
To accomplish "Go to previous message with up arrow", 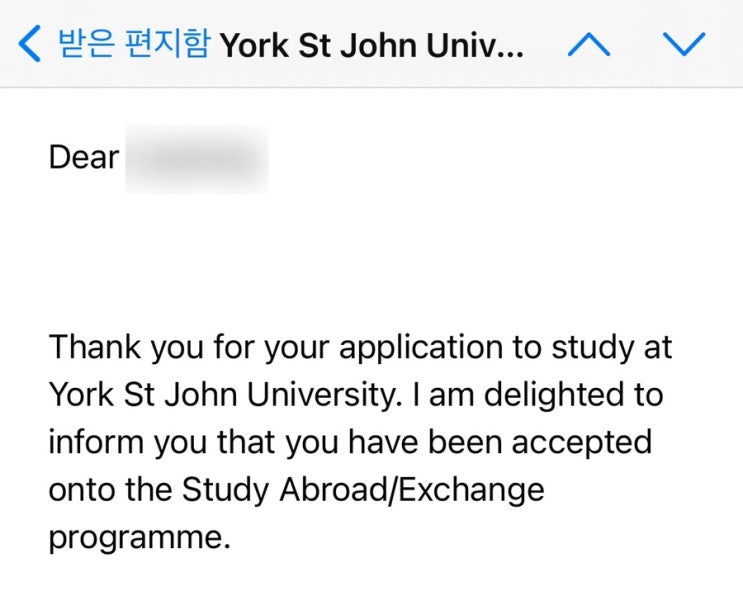I will tap(588, 45).
